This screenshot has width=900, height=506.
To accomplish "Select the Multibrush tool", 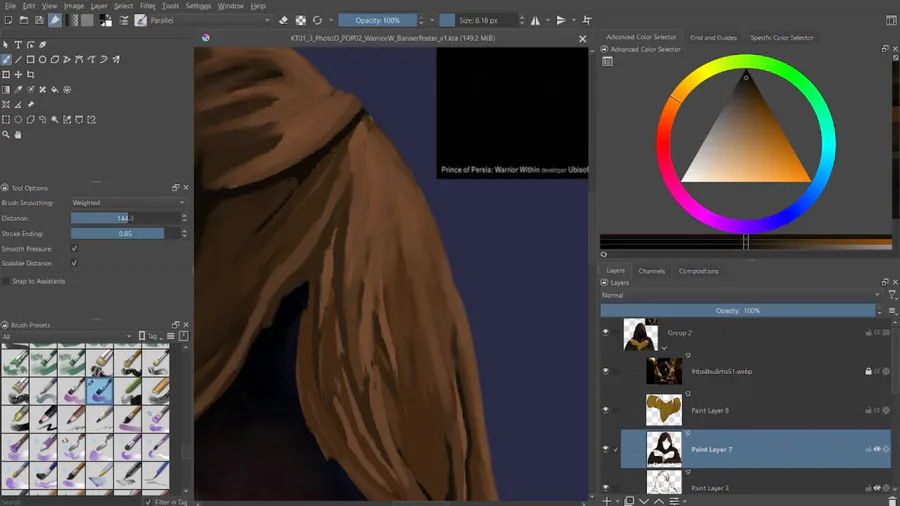I will 116,60.
